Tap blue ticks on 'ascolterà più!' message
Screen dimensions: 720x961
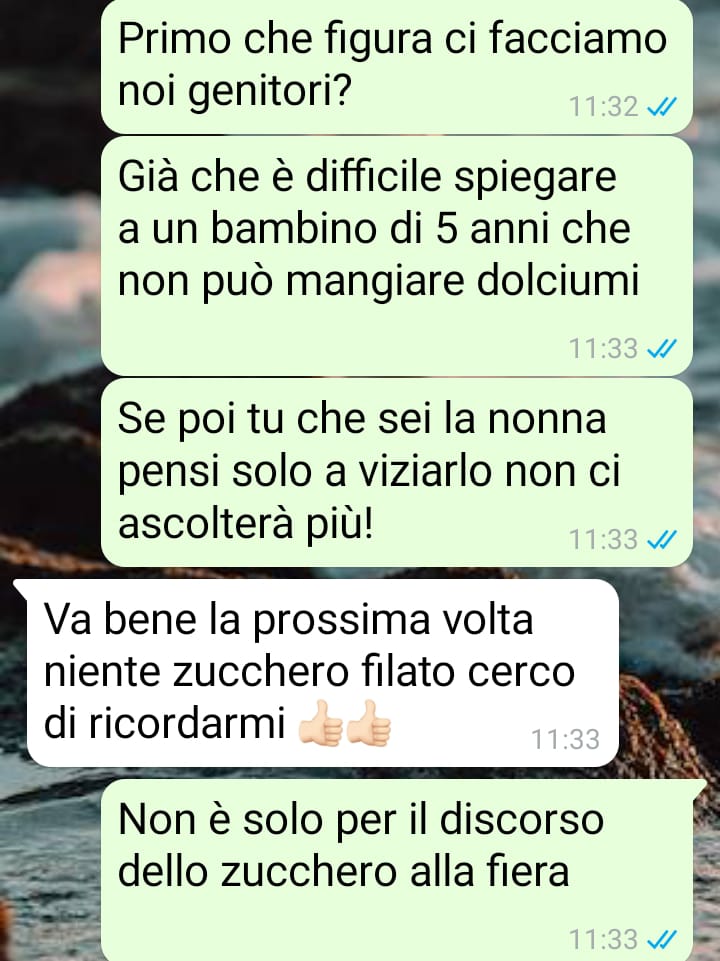(x=661, y=539)
